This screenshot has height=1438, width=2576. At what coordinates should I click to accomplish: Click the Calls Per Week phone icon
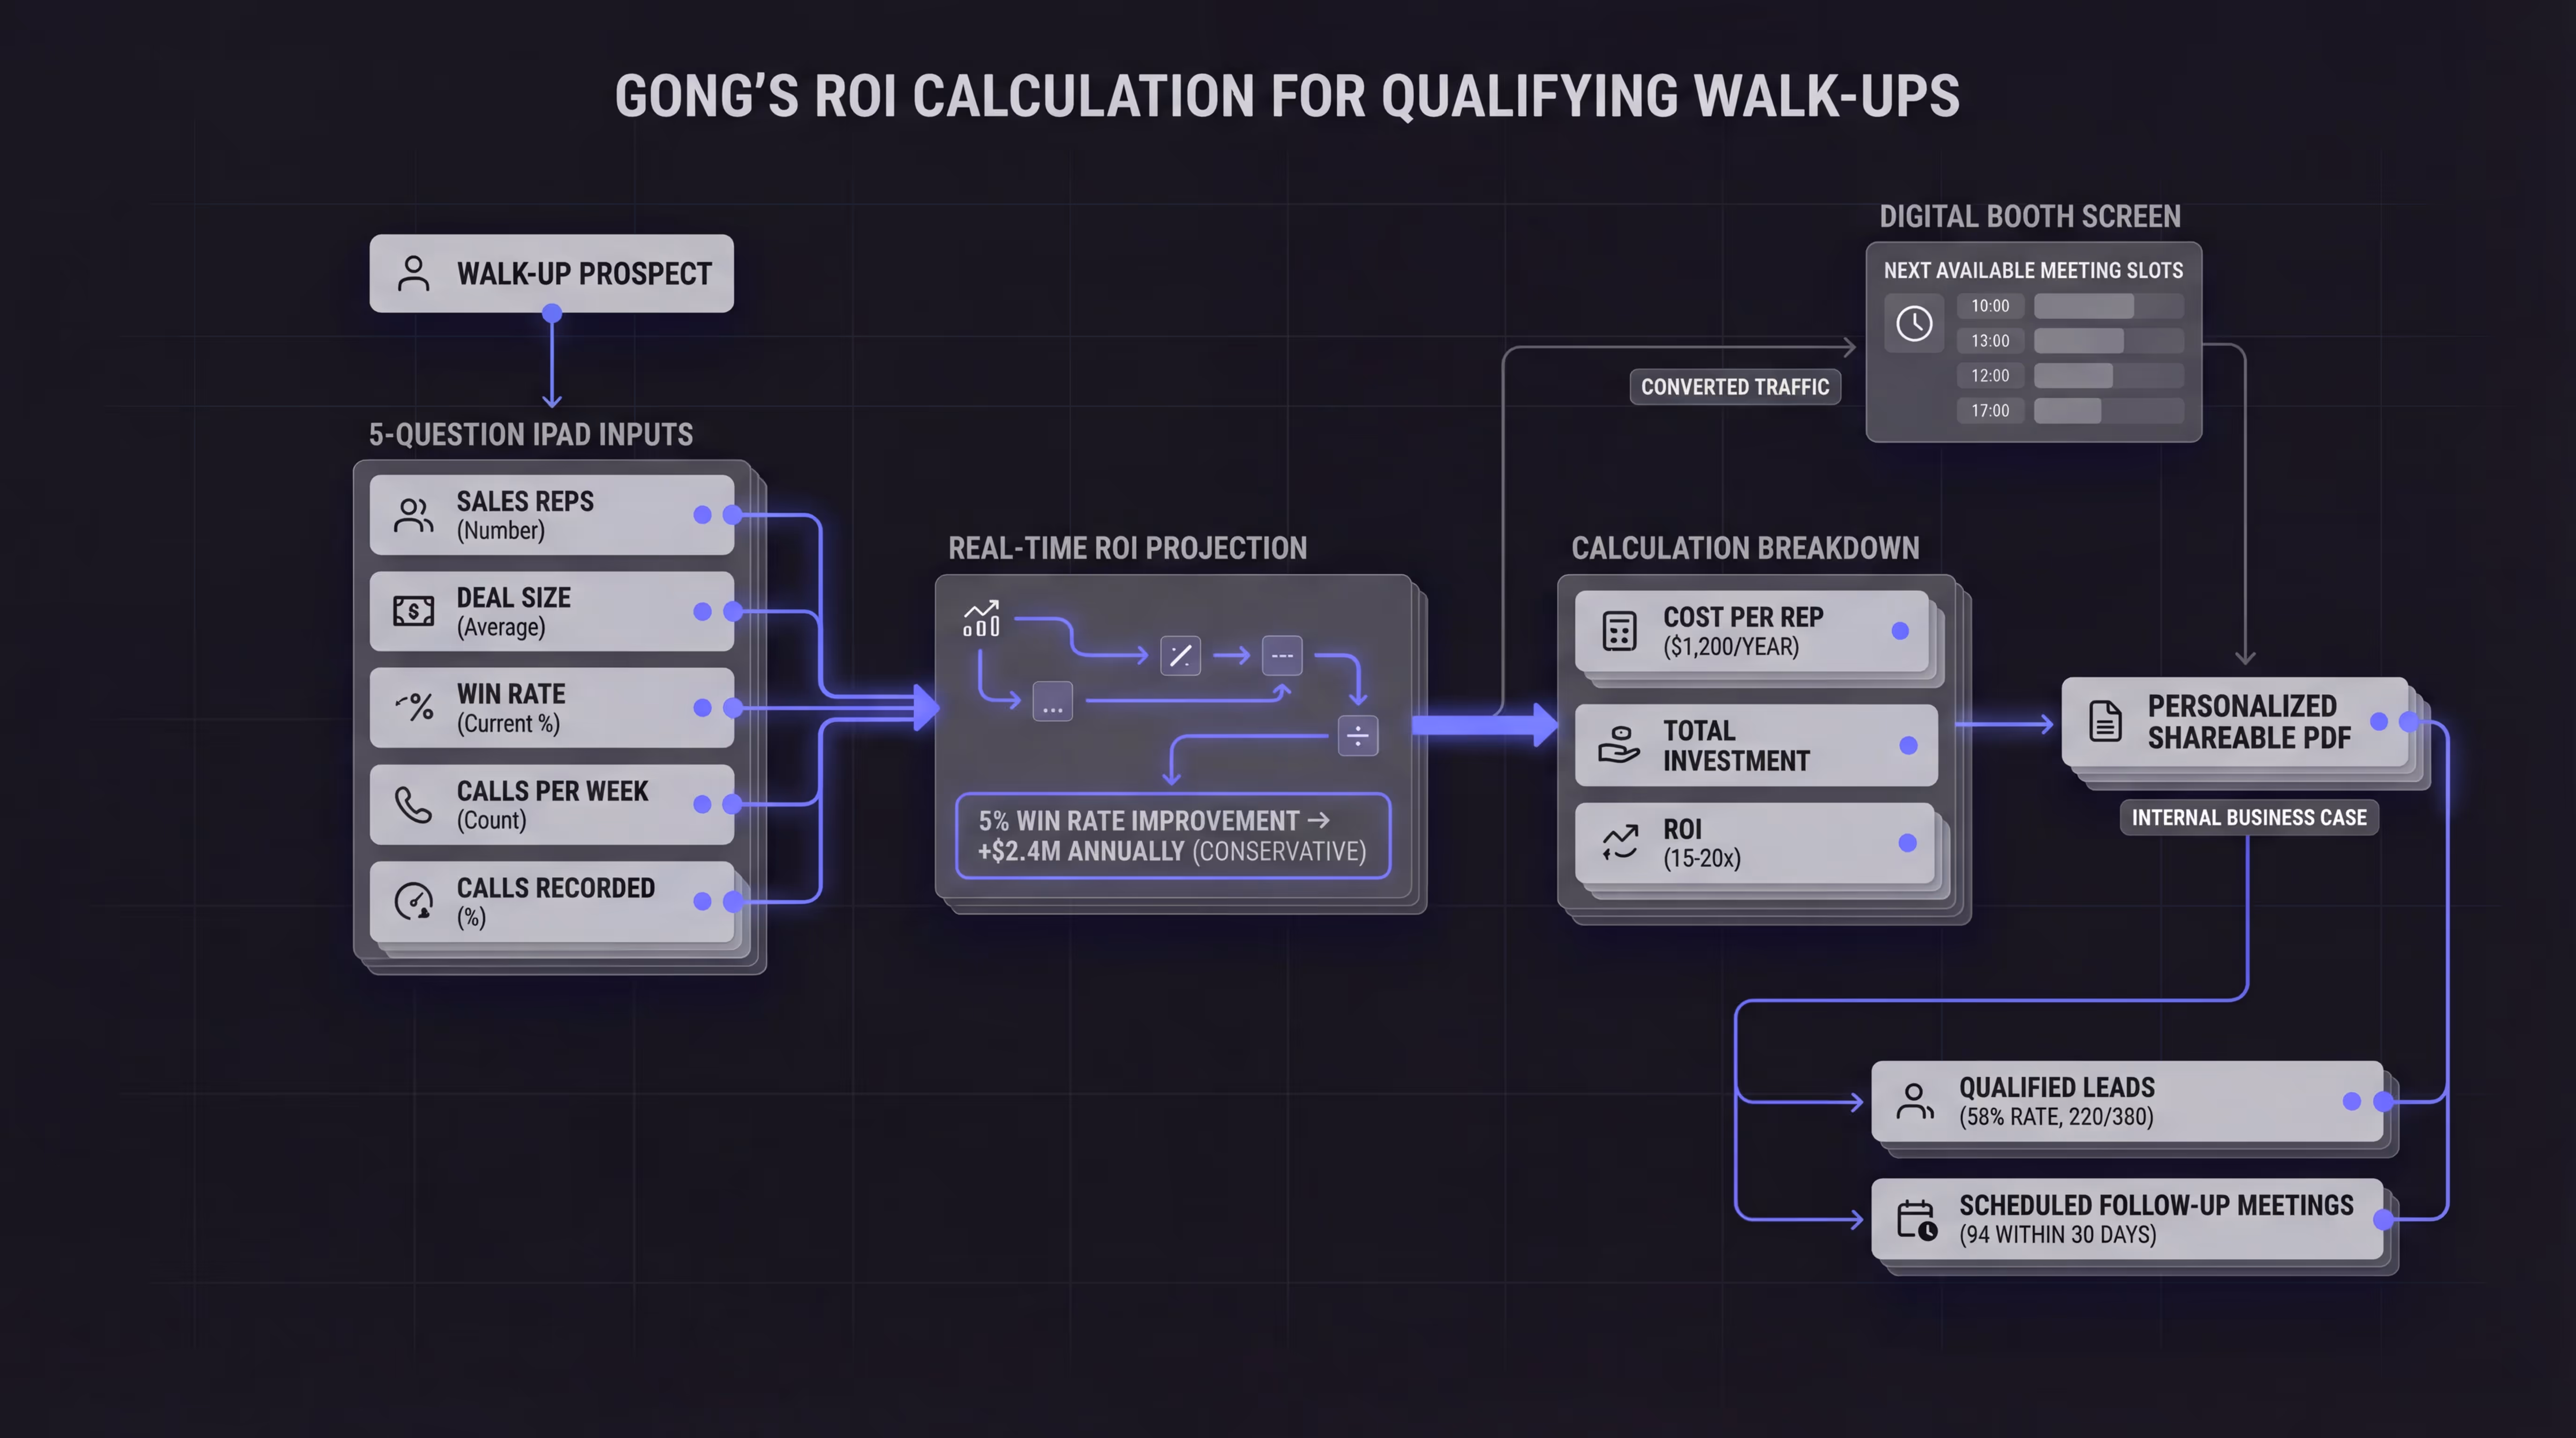click(x=413, y=804)
